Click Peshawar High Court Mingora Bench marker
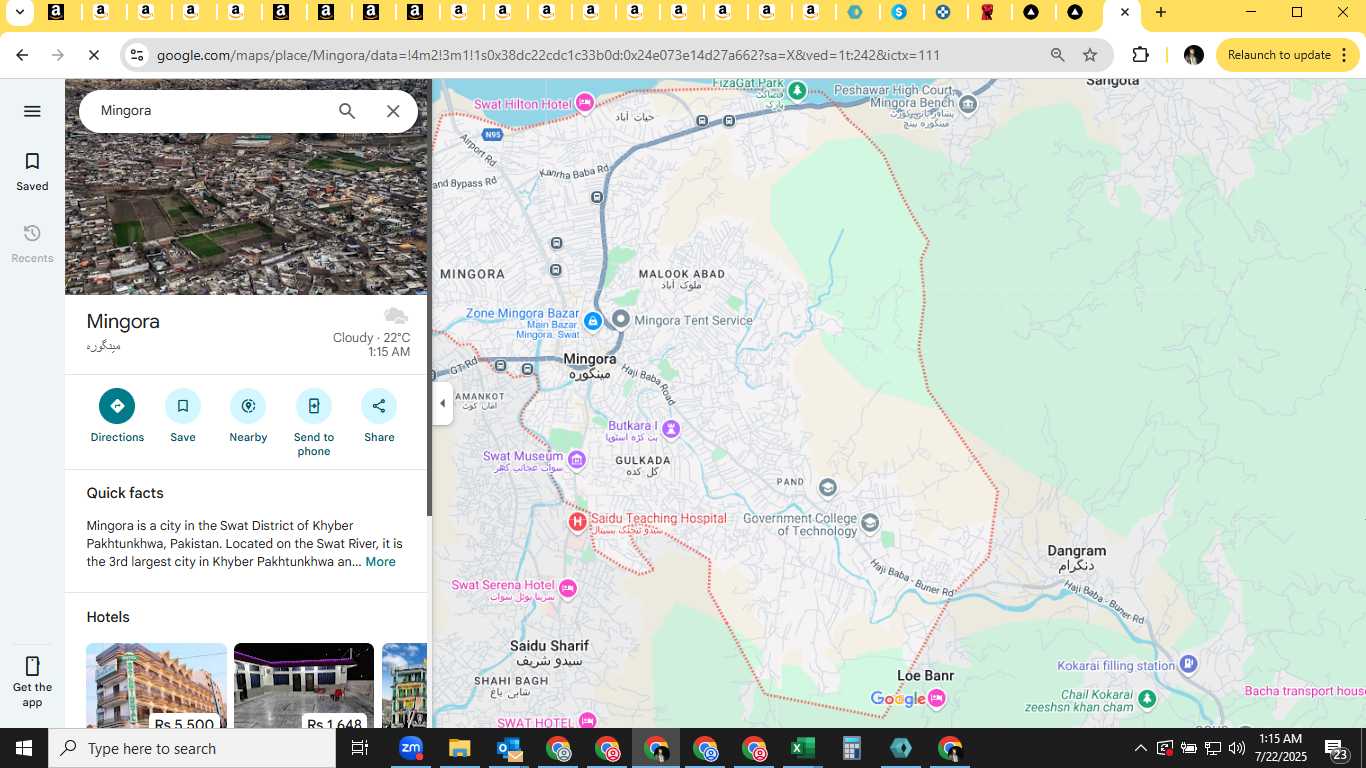The height and width of the screenshot is (768, 1366). point(967,103)
